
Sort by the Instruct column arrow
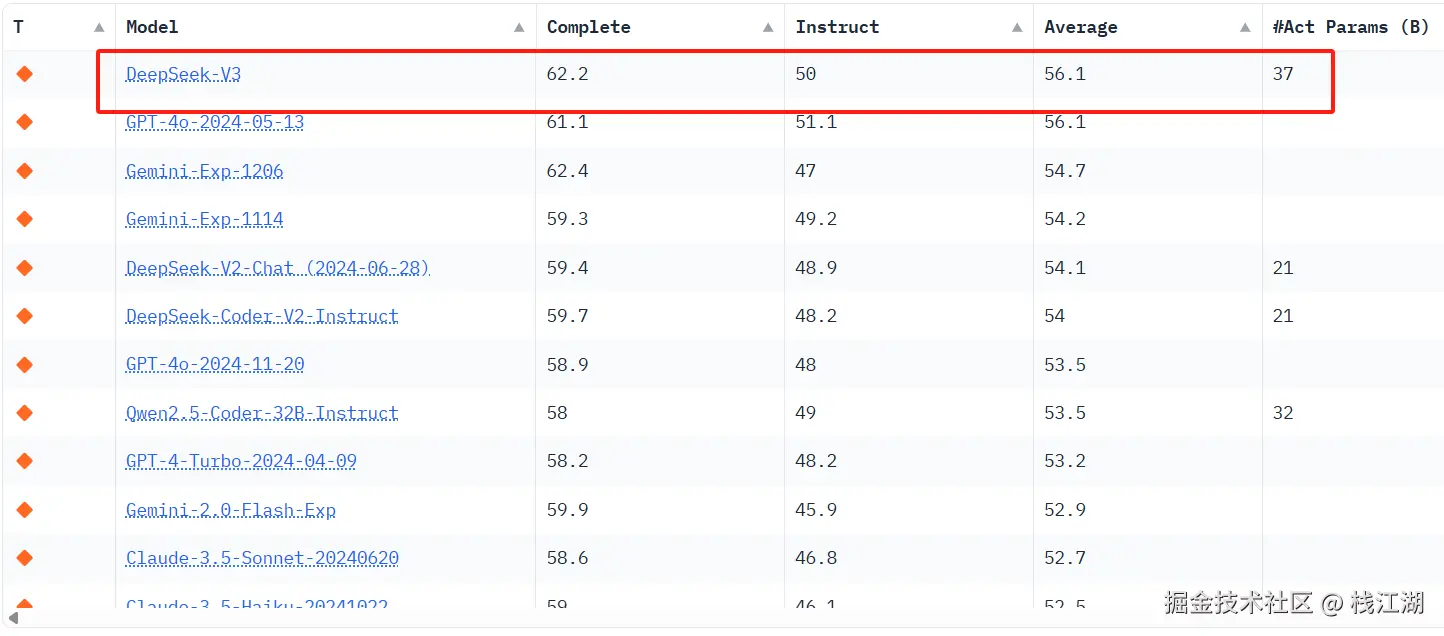(1017, 28)
